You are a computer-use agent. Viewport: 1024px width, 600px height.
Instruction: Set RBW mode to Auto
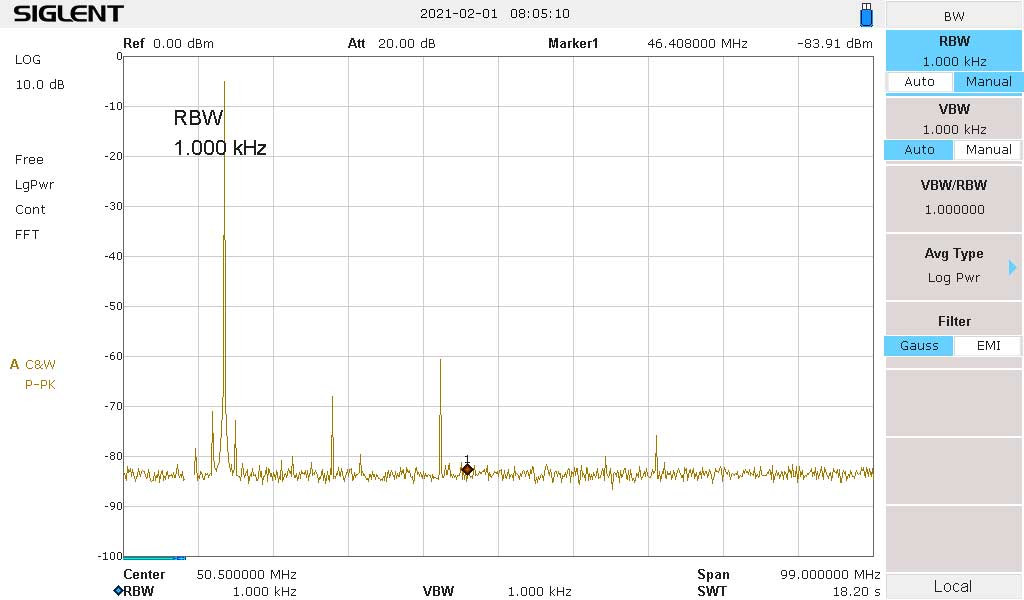(x=919, y=82)
